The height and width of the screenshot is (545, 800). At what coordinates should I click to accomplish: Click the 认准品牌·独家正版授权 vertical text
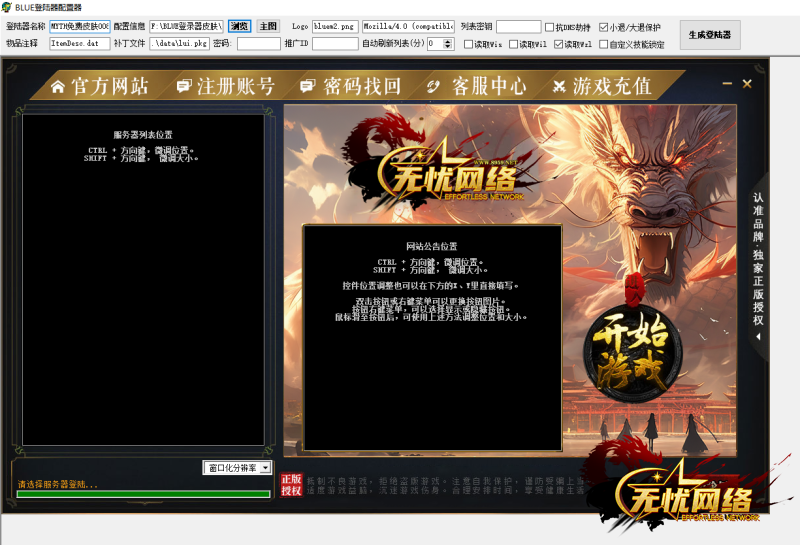click(x=758, y=259)
